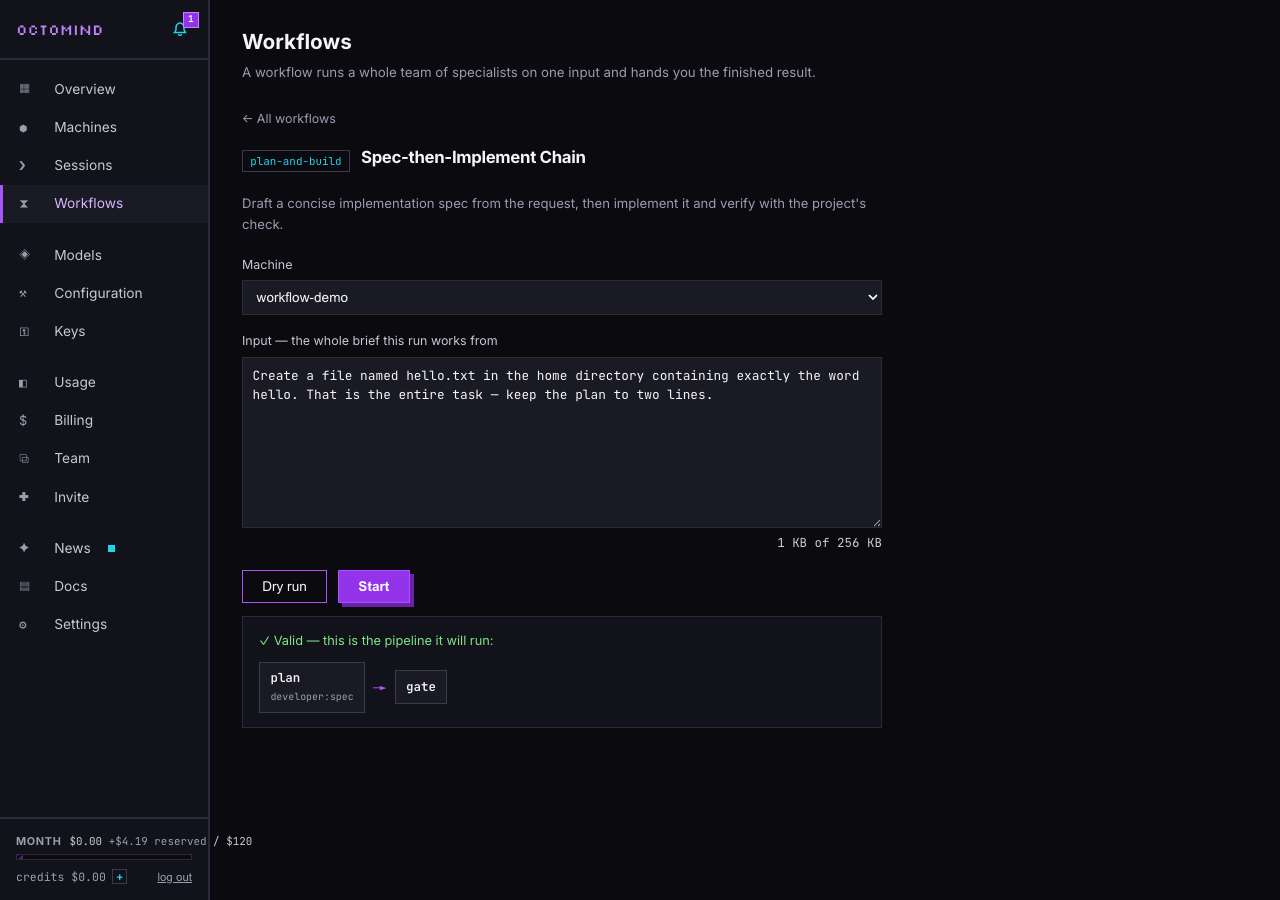Image resolution: width=1280 pixels, height=900 pixels.
Task: Click the green Valid pipeline message
Action: (x=376, y=640)
